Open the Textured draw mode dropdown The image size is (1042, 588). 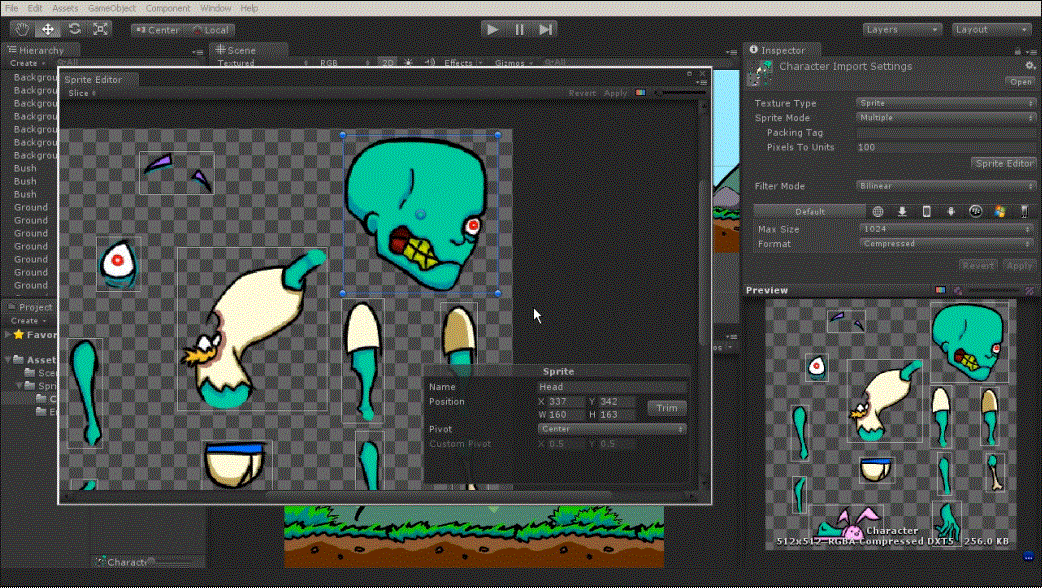pos(263,62)
